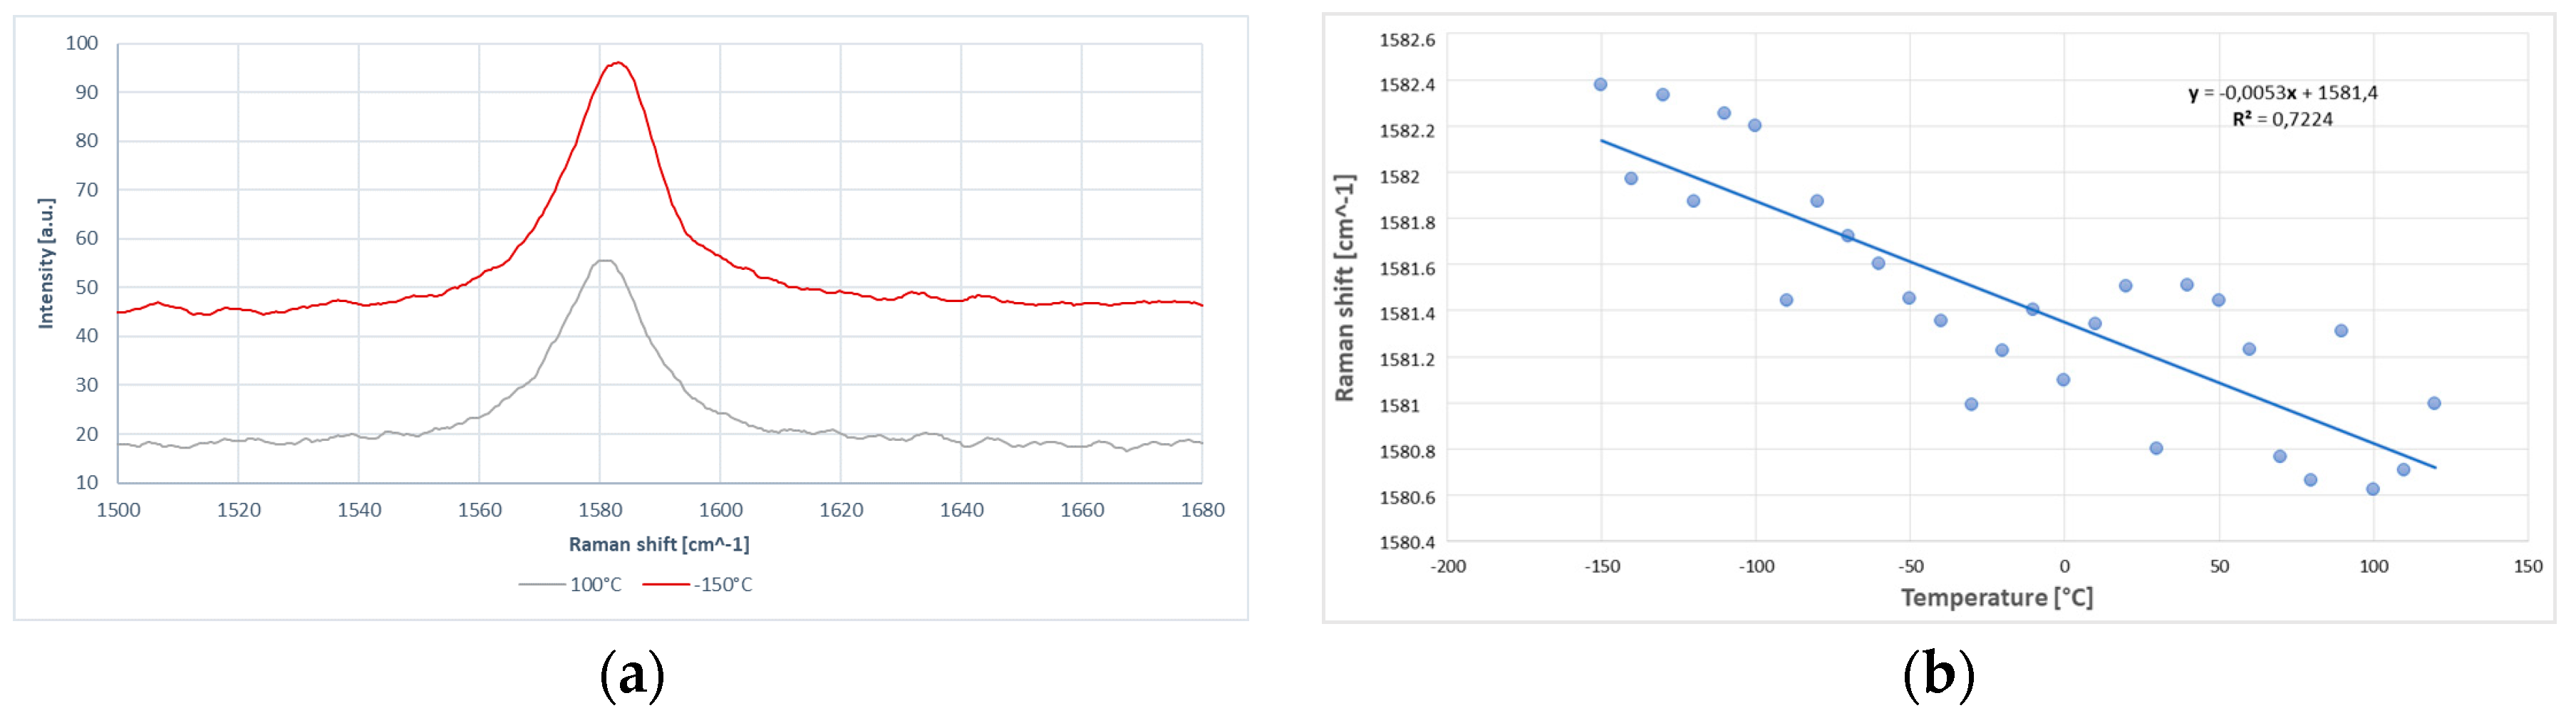The height and width of the screenshot is (718, 2576).
Task: Click the blue linear trendline in chart (b)
Action: tap(2018, 304)
